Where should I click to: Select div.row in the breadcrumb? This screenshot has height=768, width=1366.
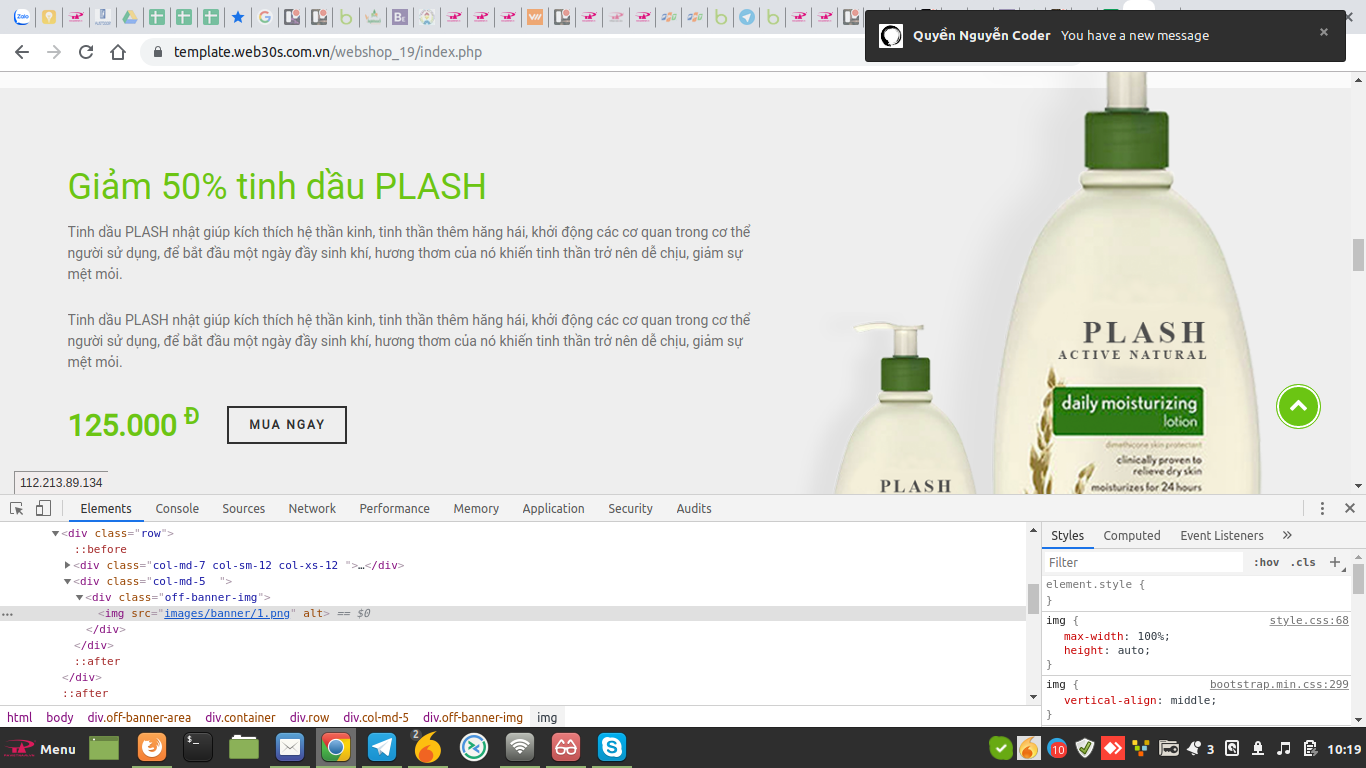309,717
